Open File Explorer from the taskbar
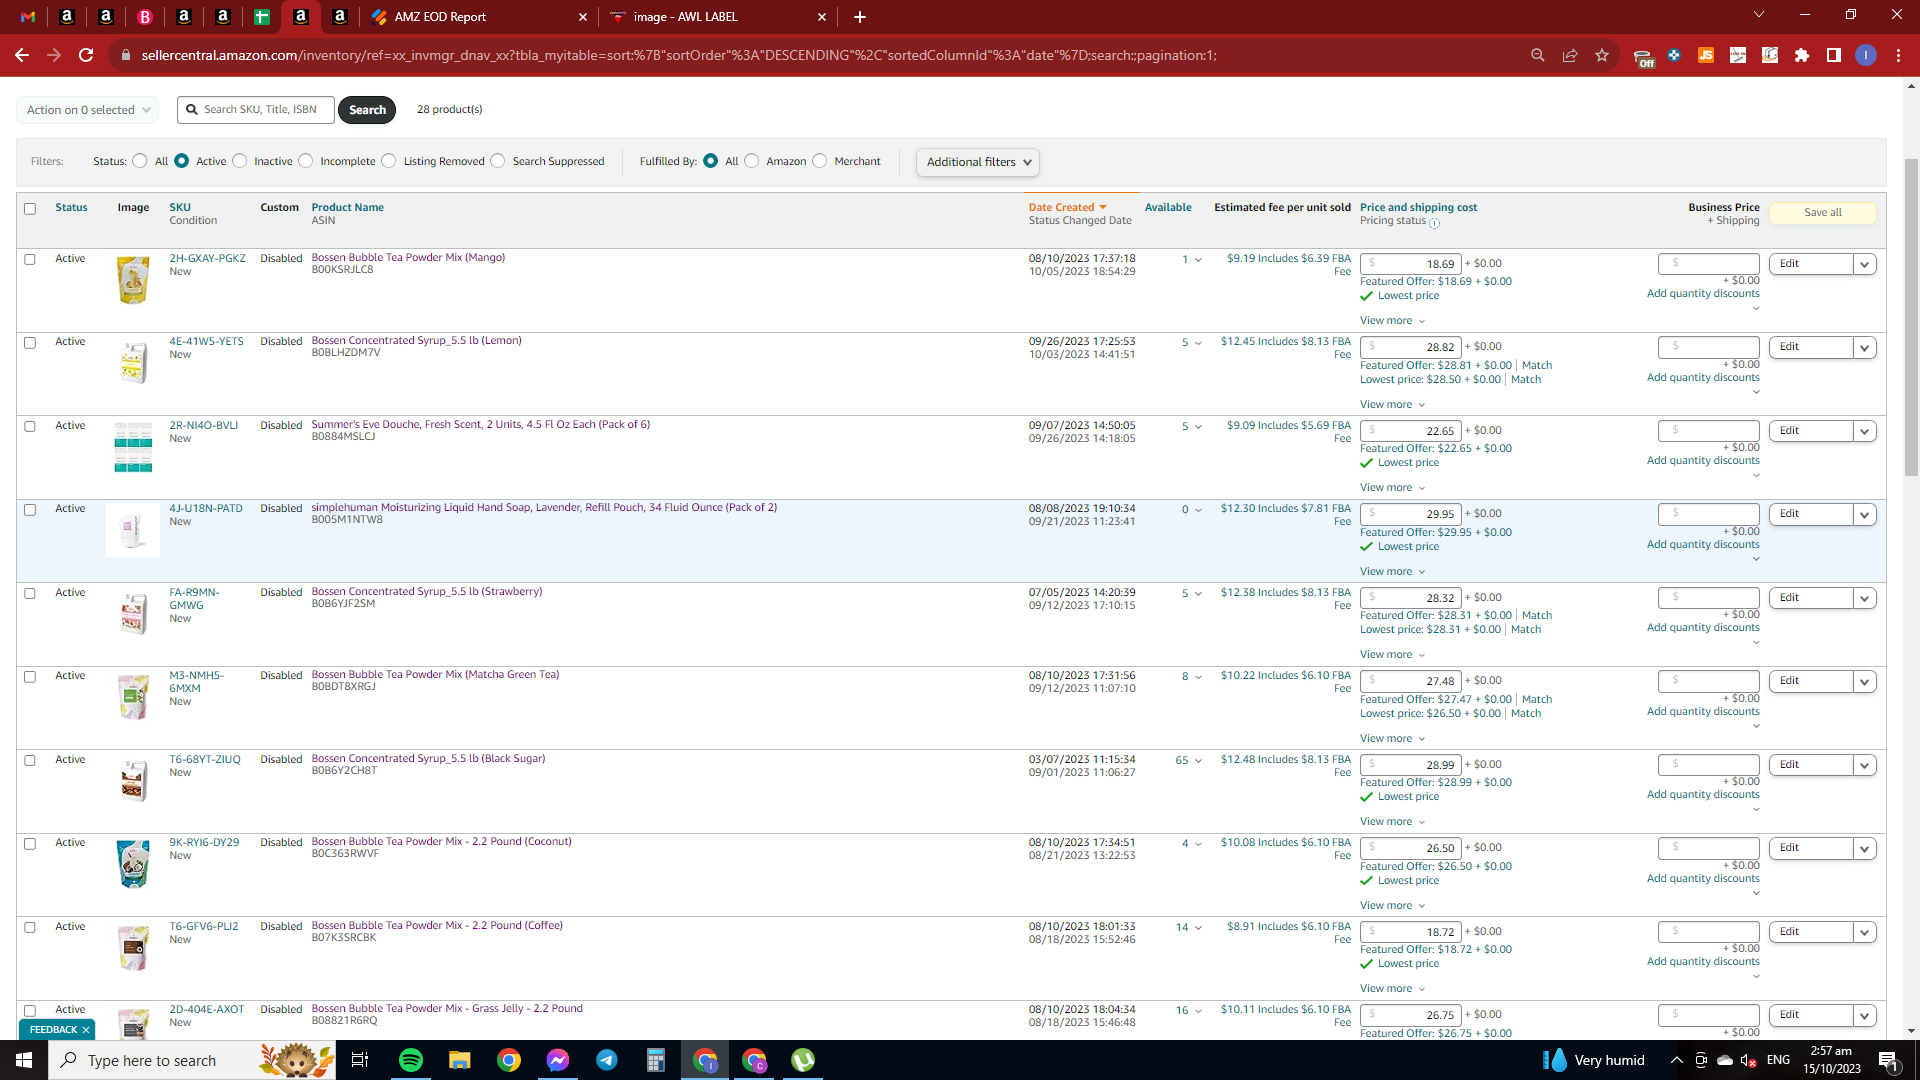1920x1080 pixels. coord(459,1060)
